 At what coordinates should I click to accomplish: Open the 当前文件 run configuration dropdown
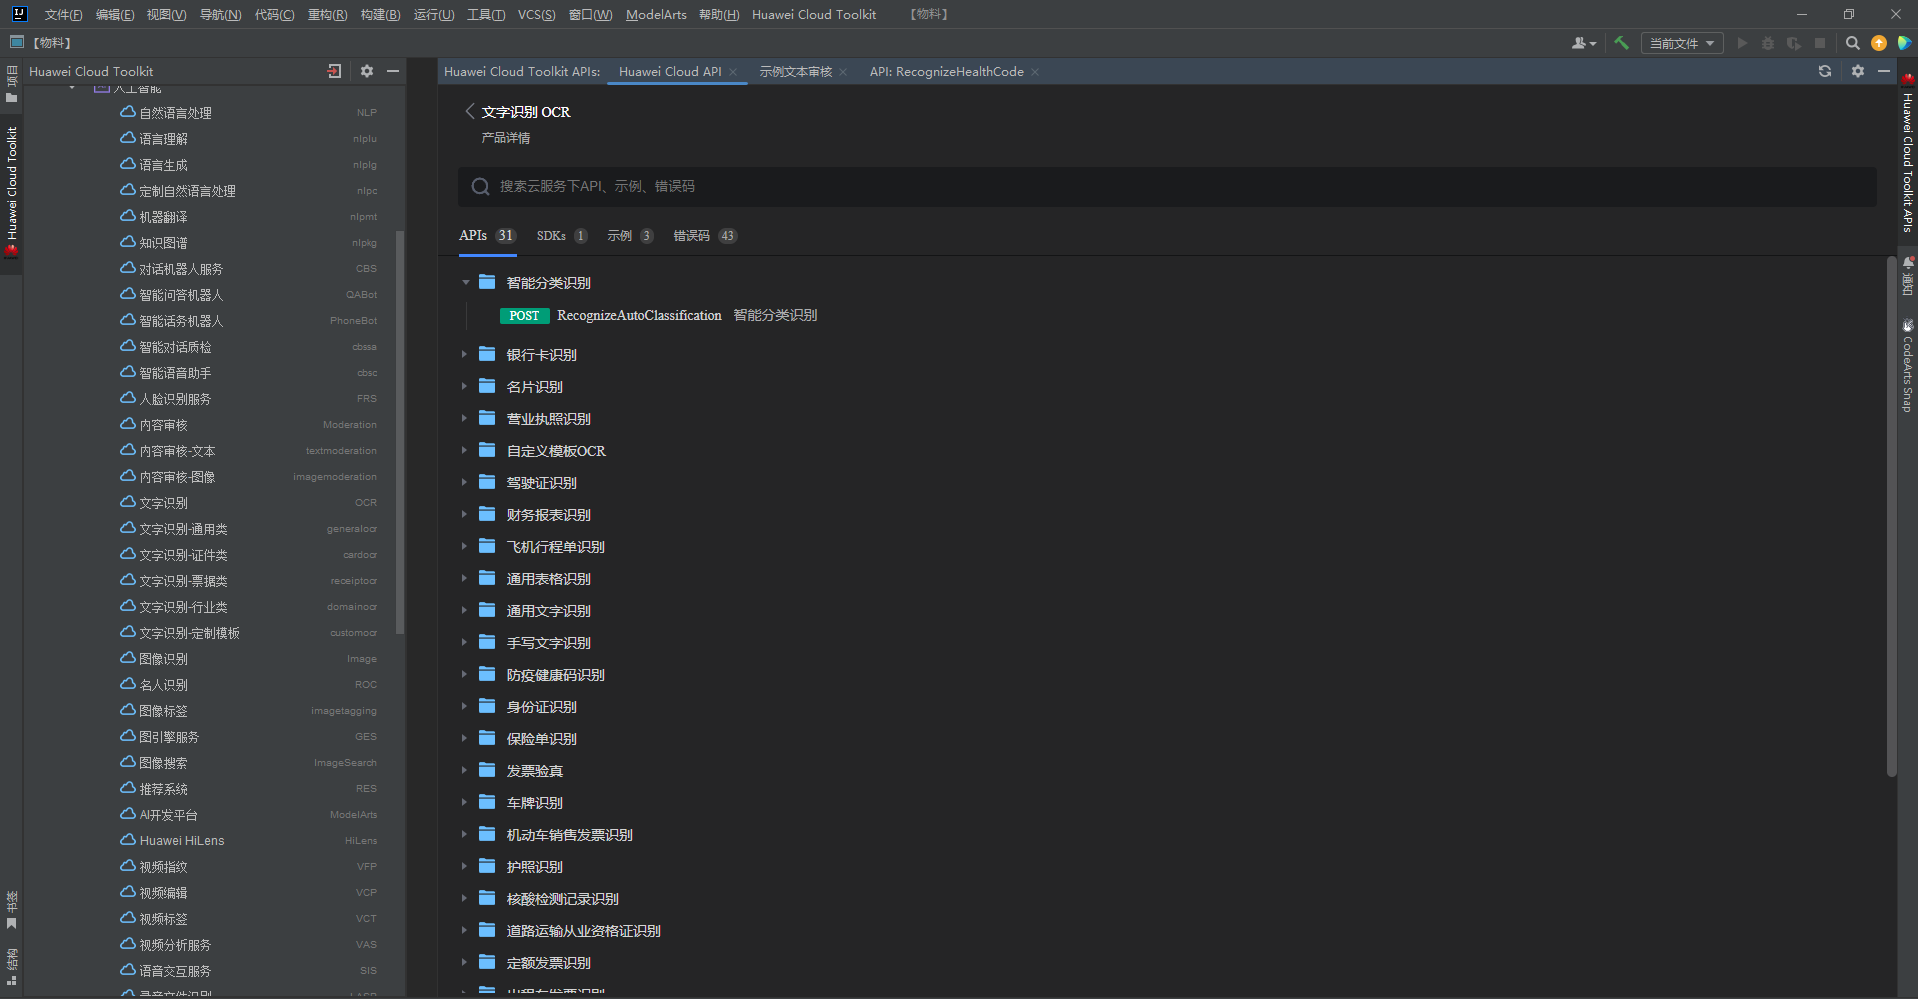[x=1681, y=43]
